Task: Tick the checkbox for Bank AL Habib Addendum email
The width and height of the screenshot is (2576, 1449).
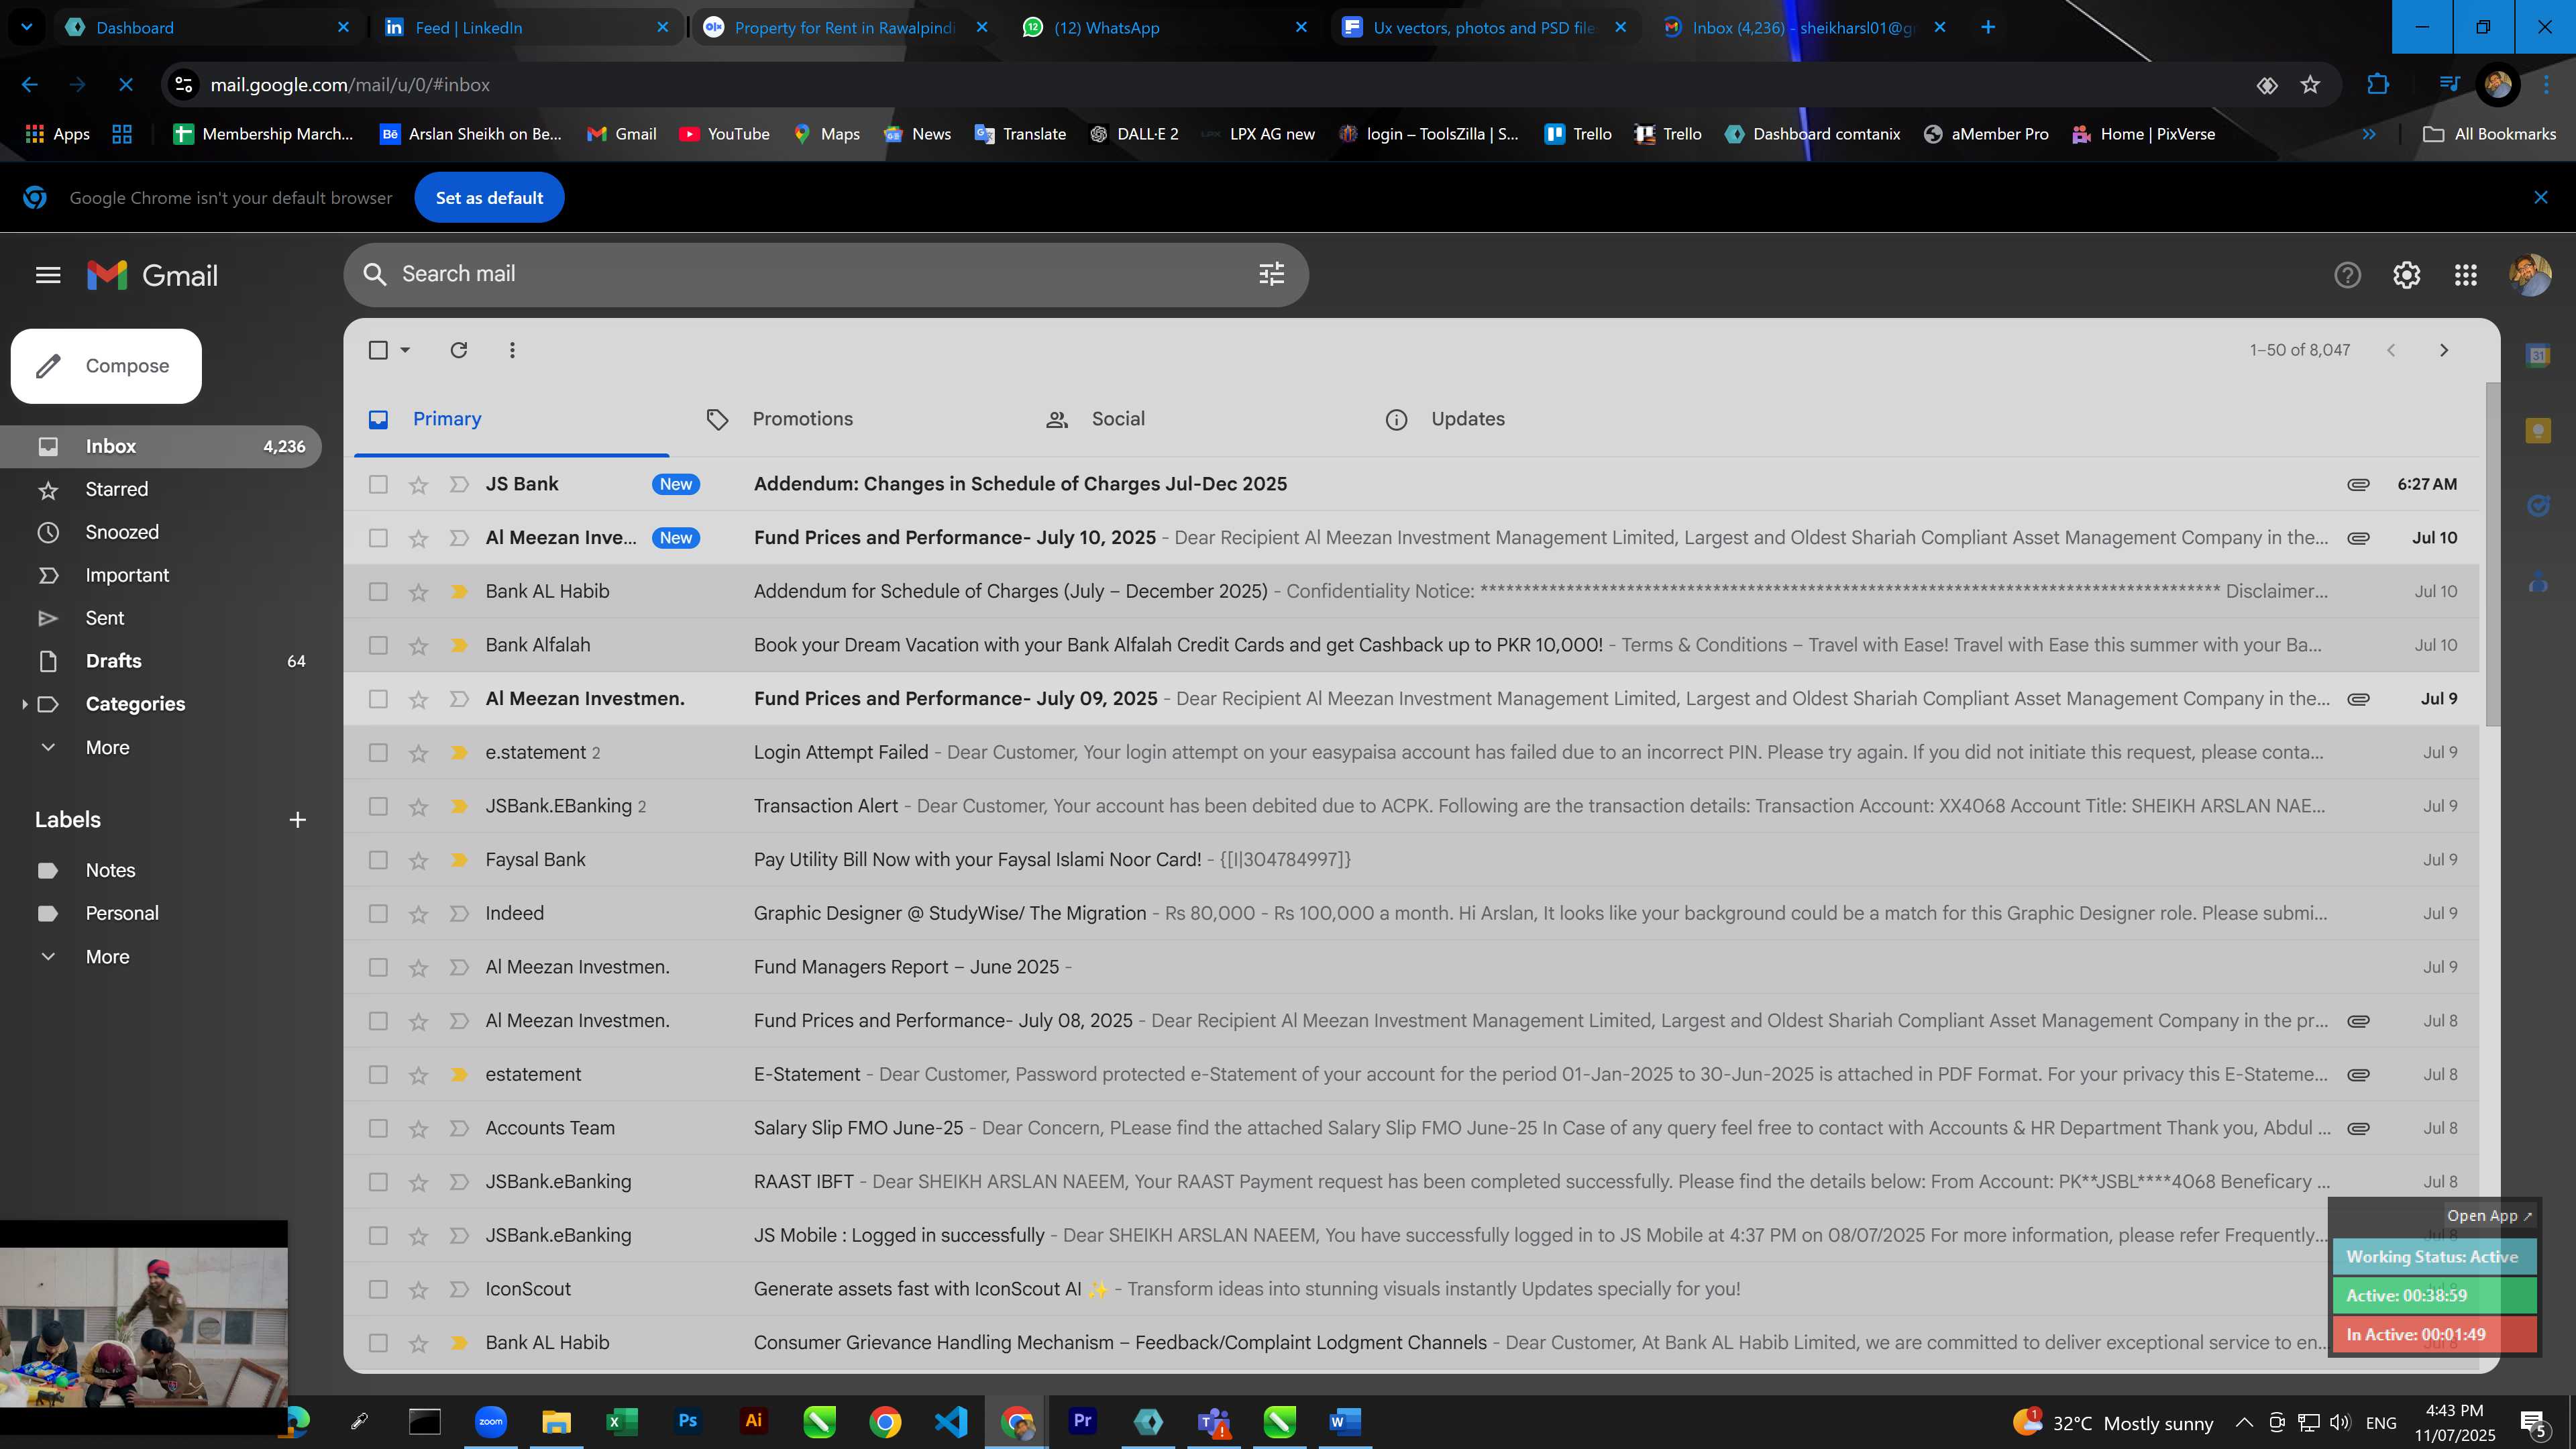Action: (378, 592)
